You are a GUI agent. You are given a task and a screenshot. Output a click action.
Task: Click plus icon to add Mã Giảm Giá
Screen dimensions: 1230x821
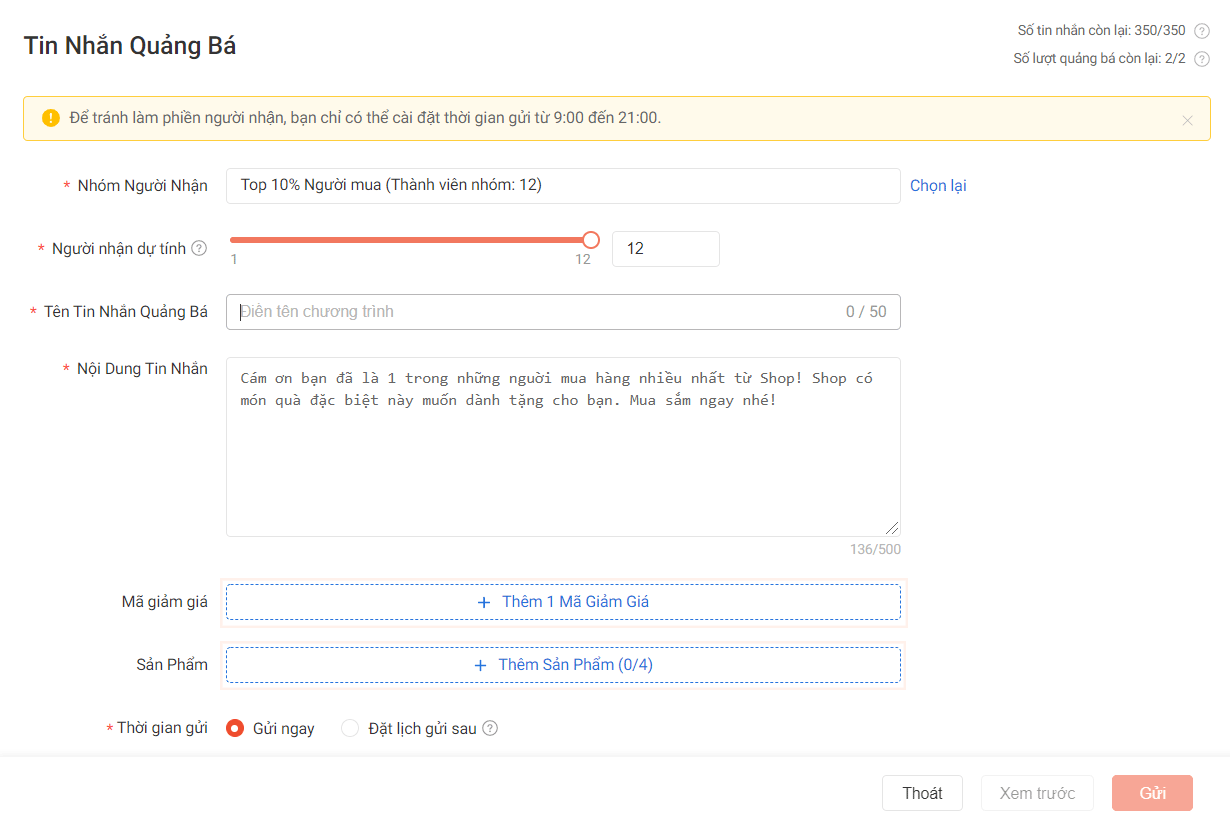pos(484,602)
